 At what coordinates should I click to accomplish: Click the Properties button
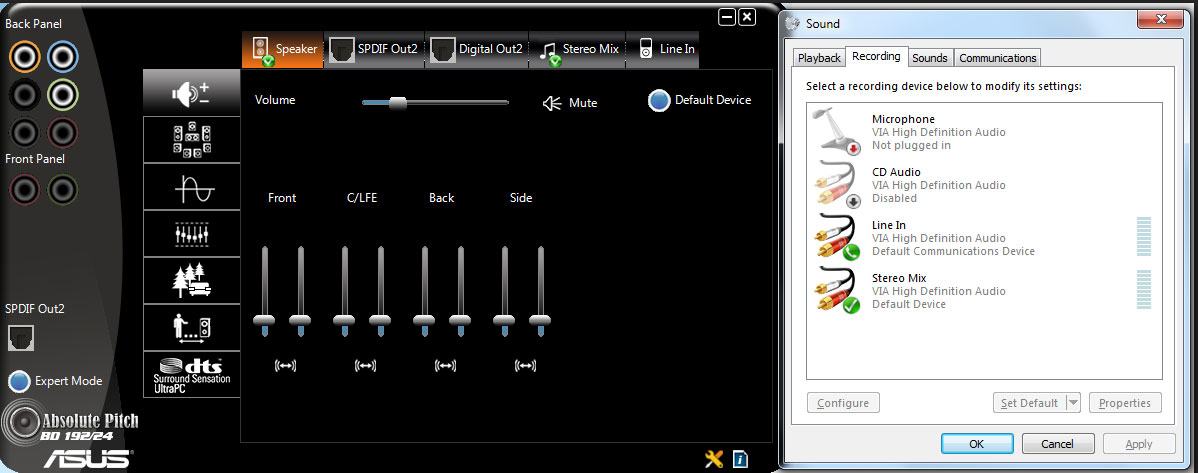coord(1125,403)
